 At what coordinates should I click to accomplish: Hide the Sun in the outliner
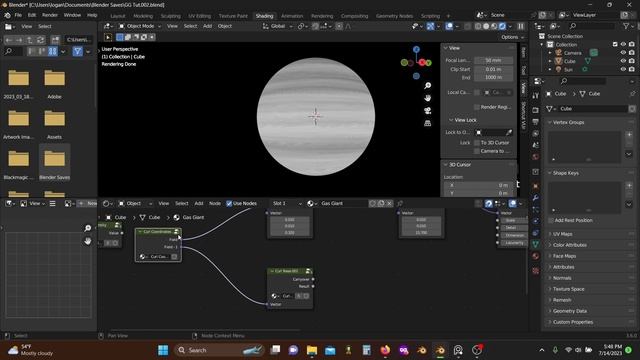click(623, 69)
